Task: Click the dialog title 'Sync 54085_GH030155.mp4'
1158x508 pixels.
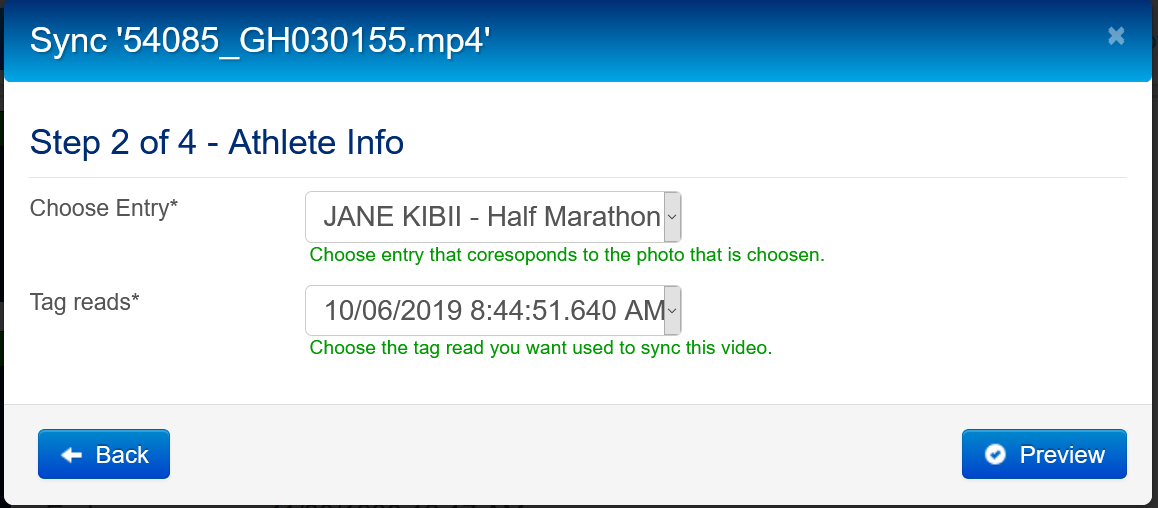Action: tap(260, 41)
